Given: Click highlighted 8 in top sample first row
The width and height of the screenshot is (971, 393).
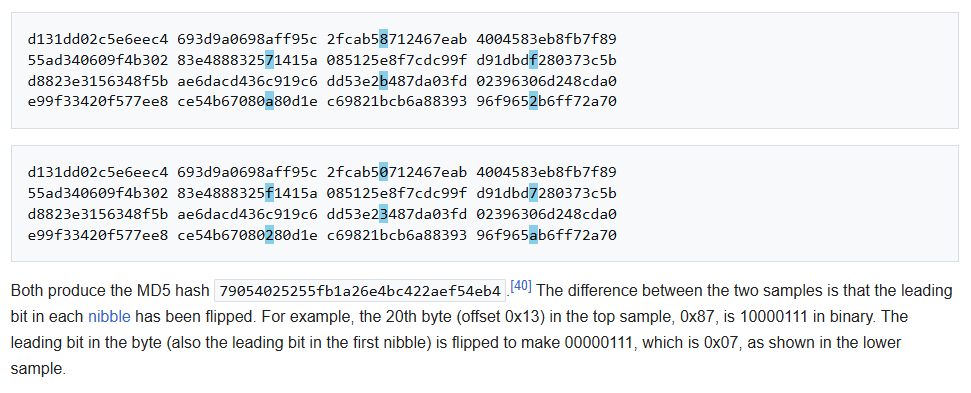Looking at the screenshot, I should tap(384, 40).
